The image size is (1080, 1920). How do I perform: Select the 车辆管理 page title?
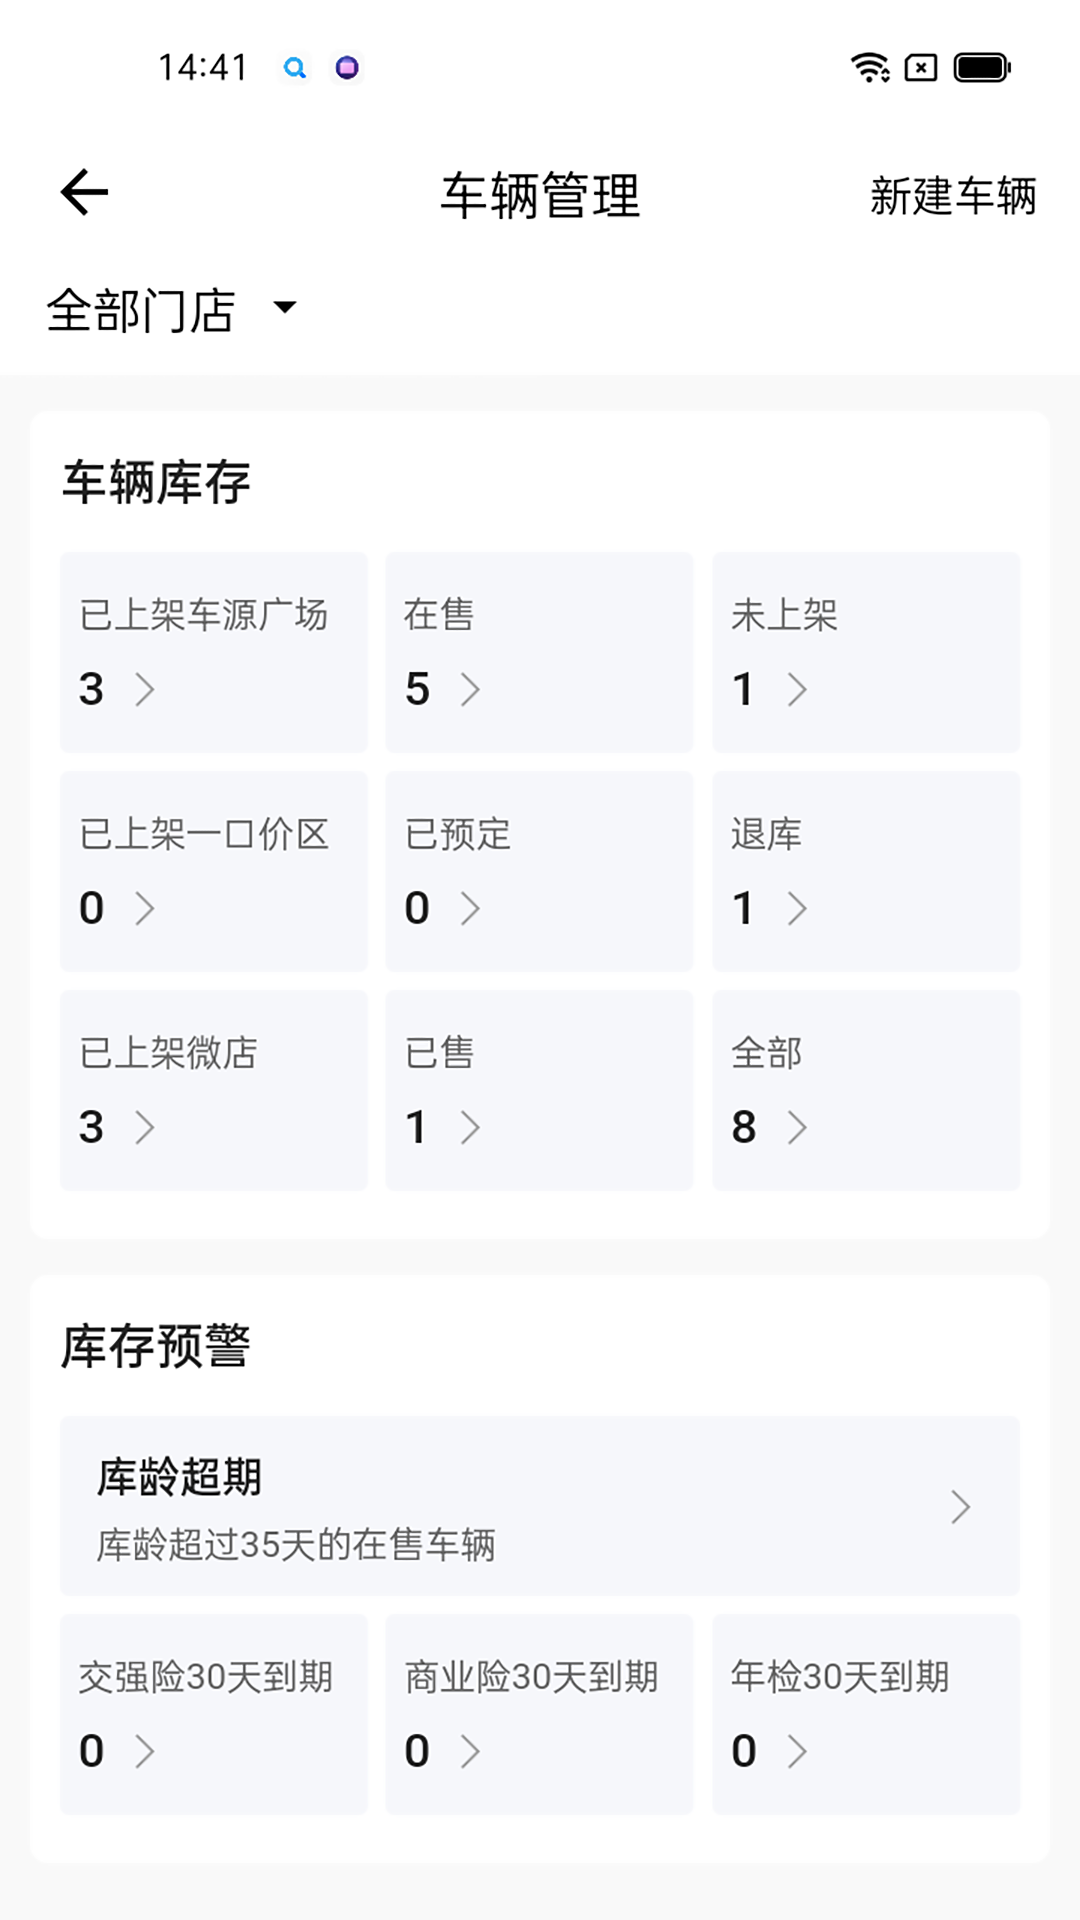(540, 194)
